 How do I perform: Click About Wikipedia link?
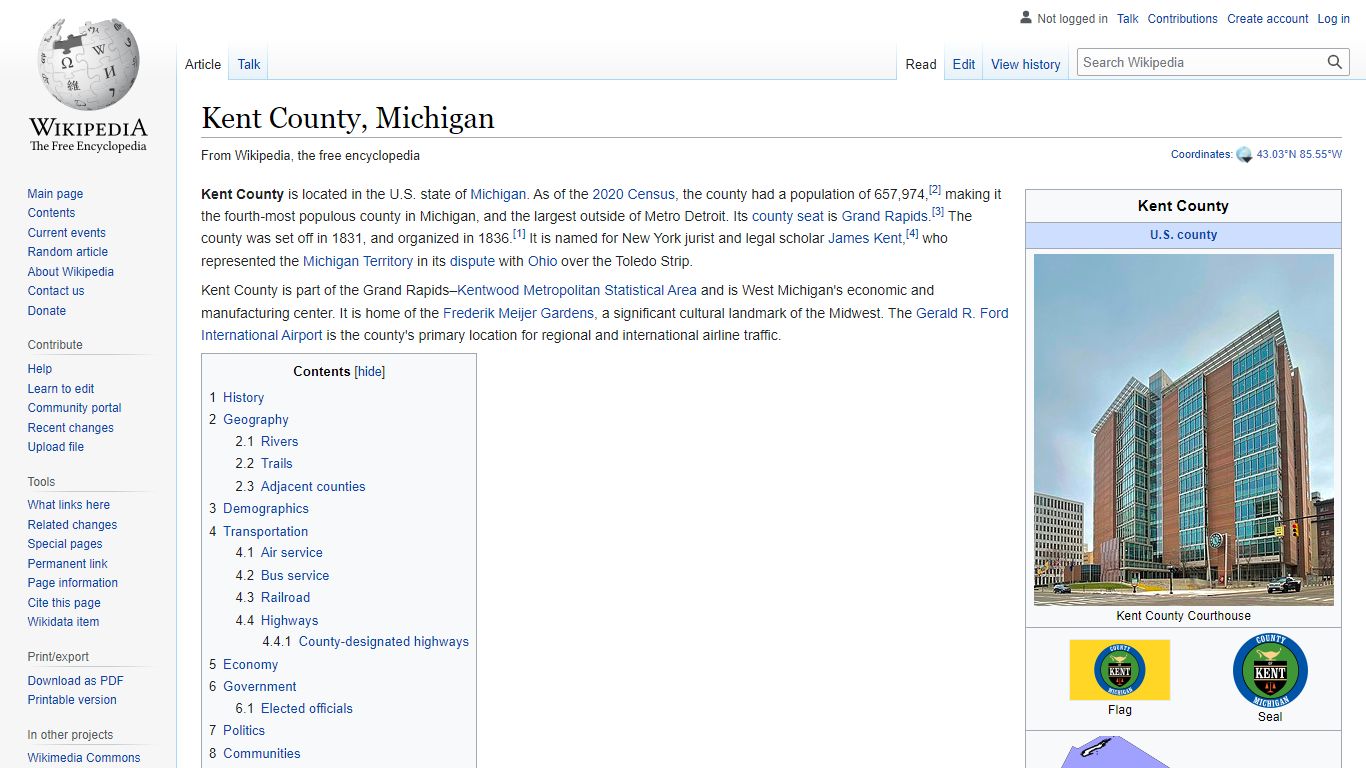(x=70, y=272)
